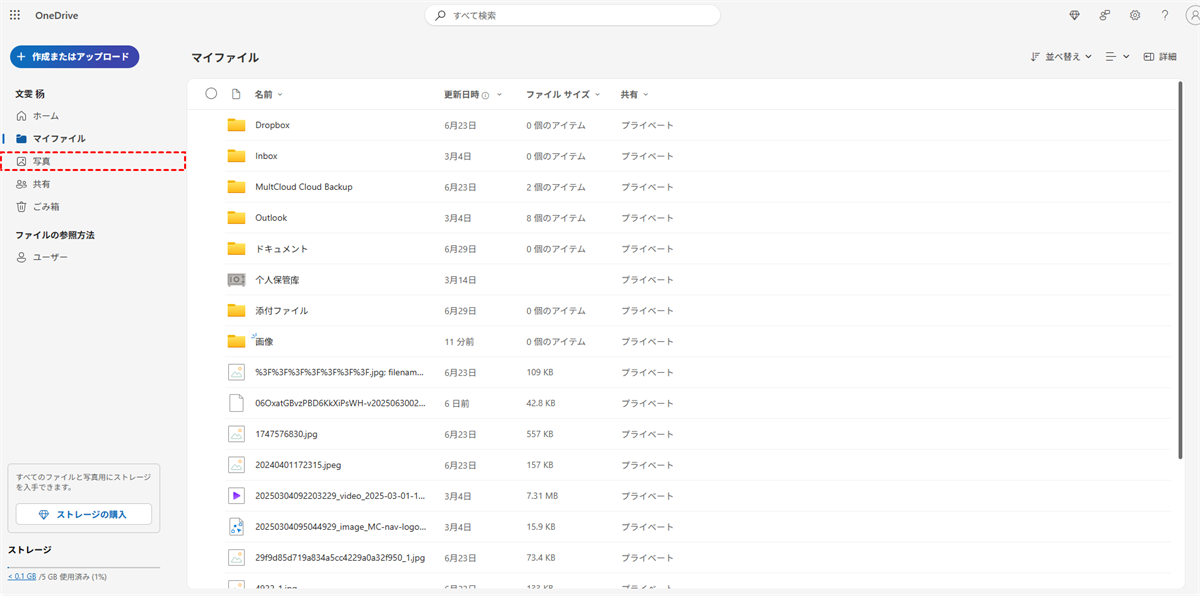Image resolution: width=1200 pixels, height=596 pixels.
Task: Toggle the select-all circle checkbox in header
Action: pyautogui.click(x=211, y=94)
